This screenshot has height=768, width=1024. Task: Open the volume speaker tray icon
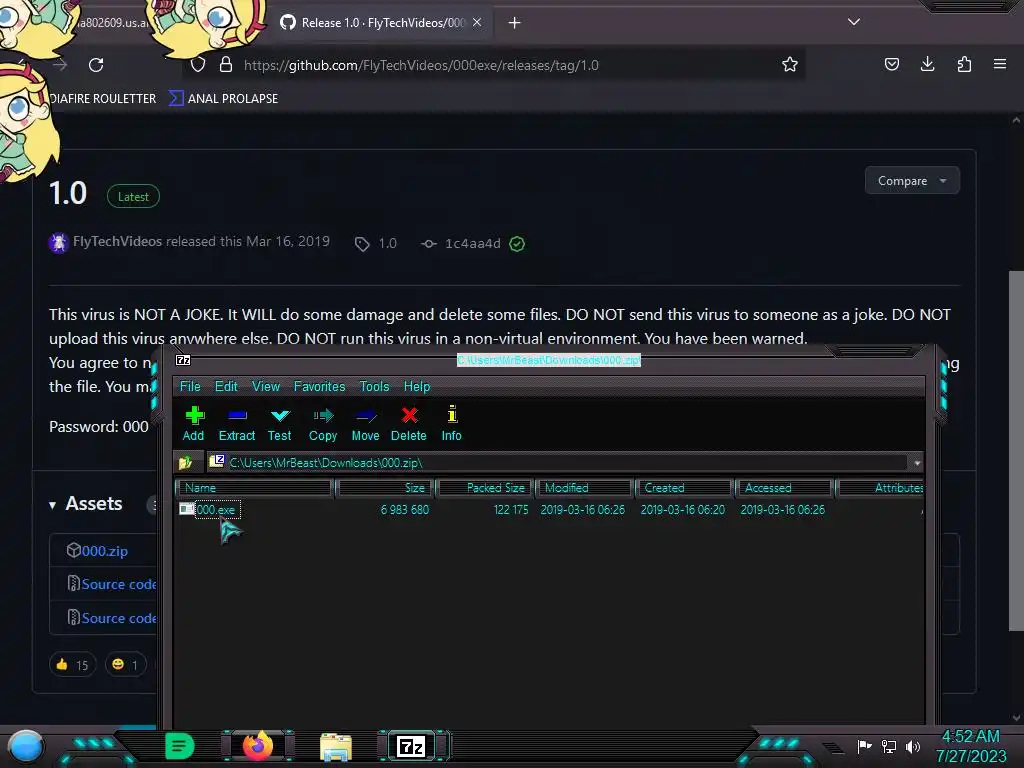coord(913,746)
